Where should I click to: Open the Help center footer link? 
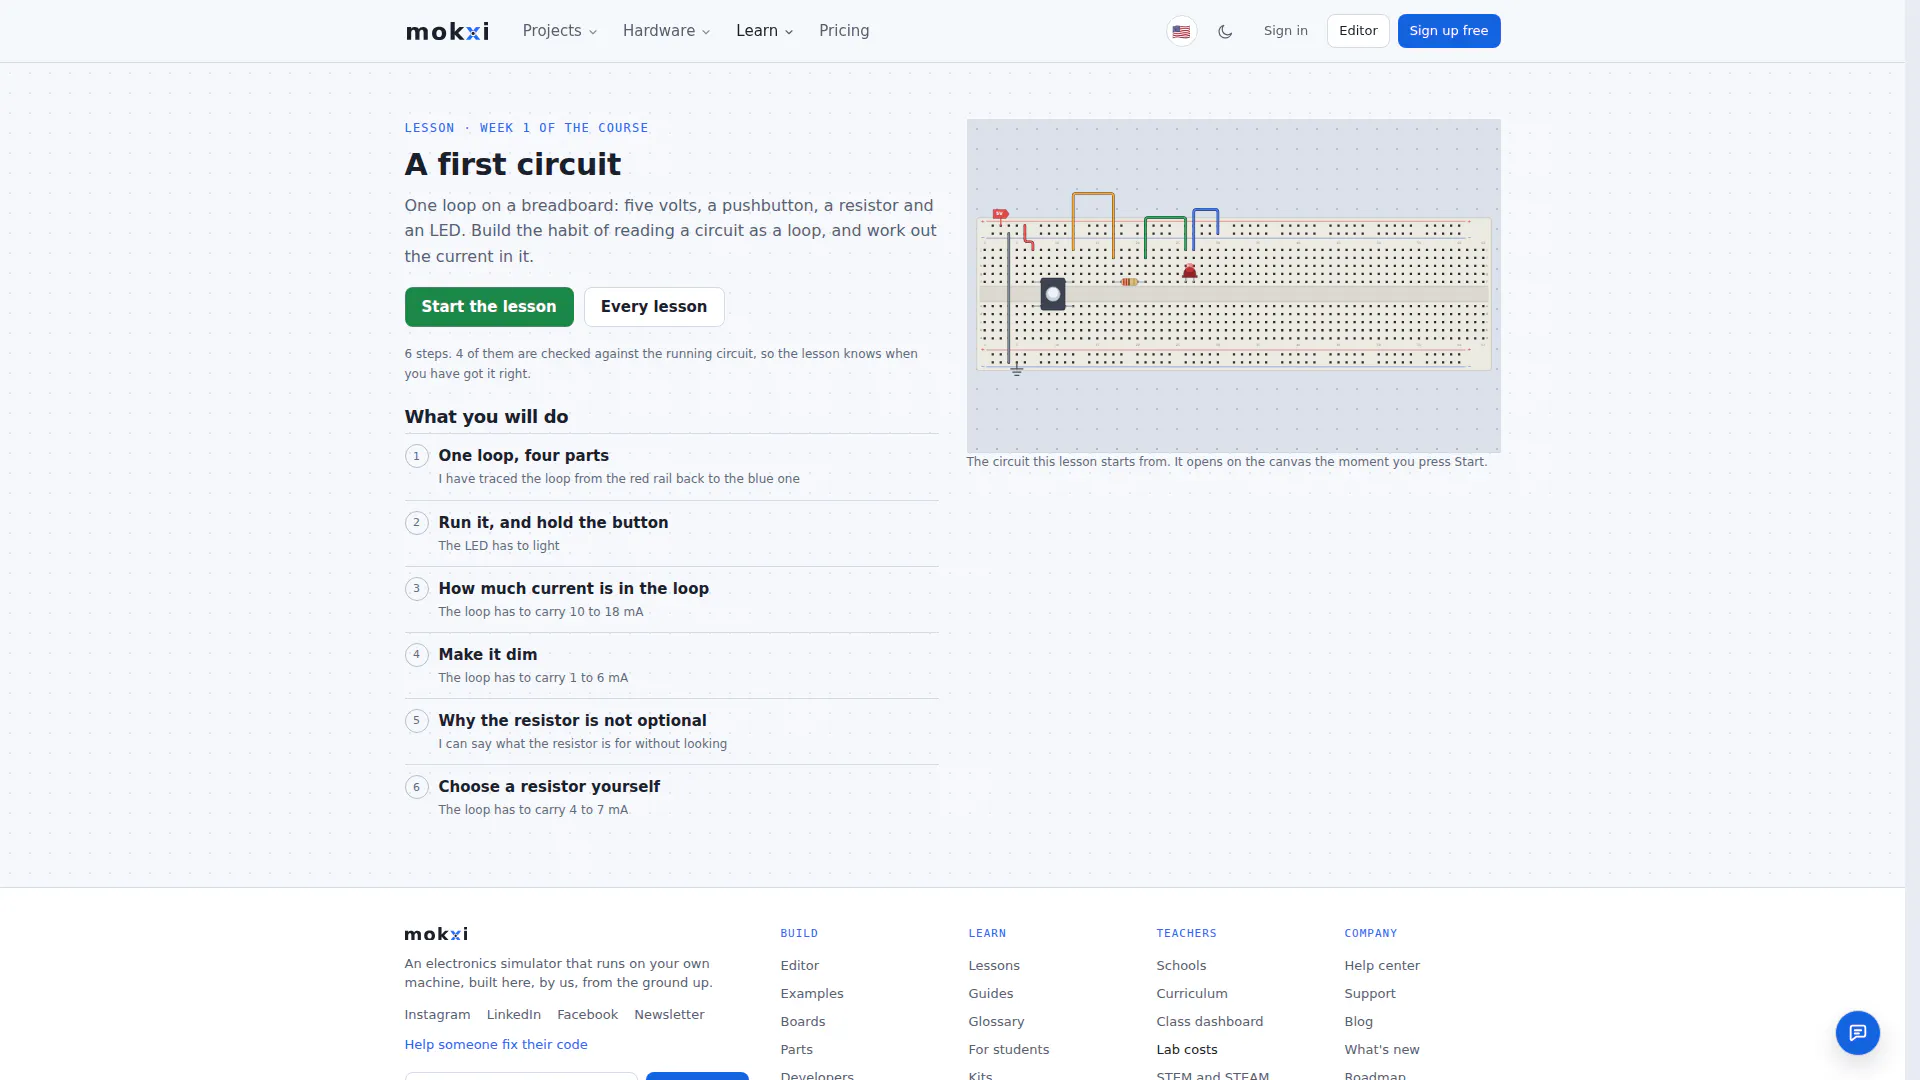[1382, 966]
